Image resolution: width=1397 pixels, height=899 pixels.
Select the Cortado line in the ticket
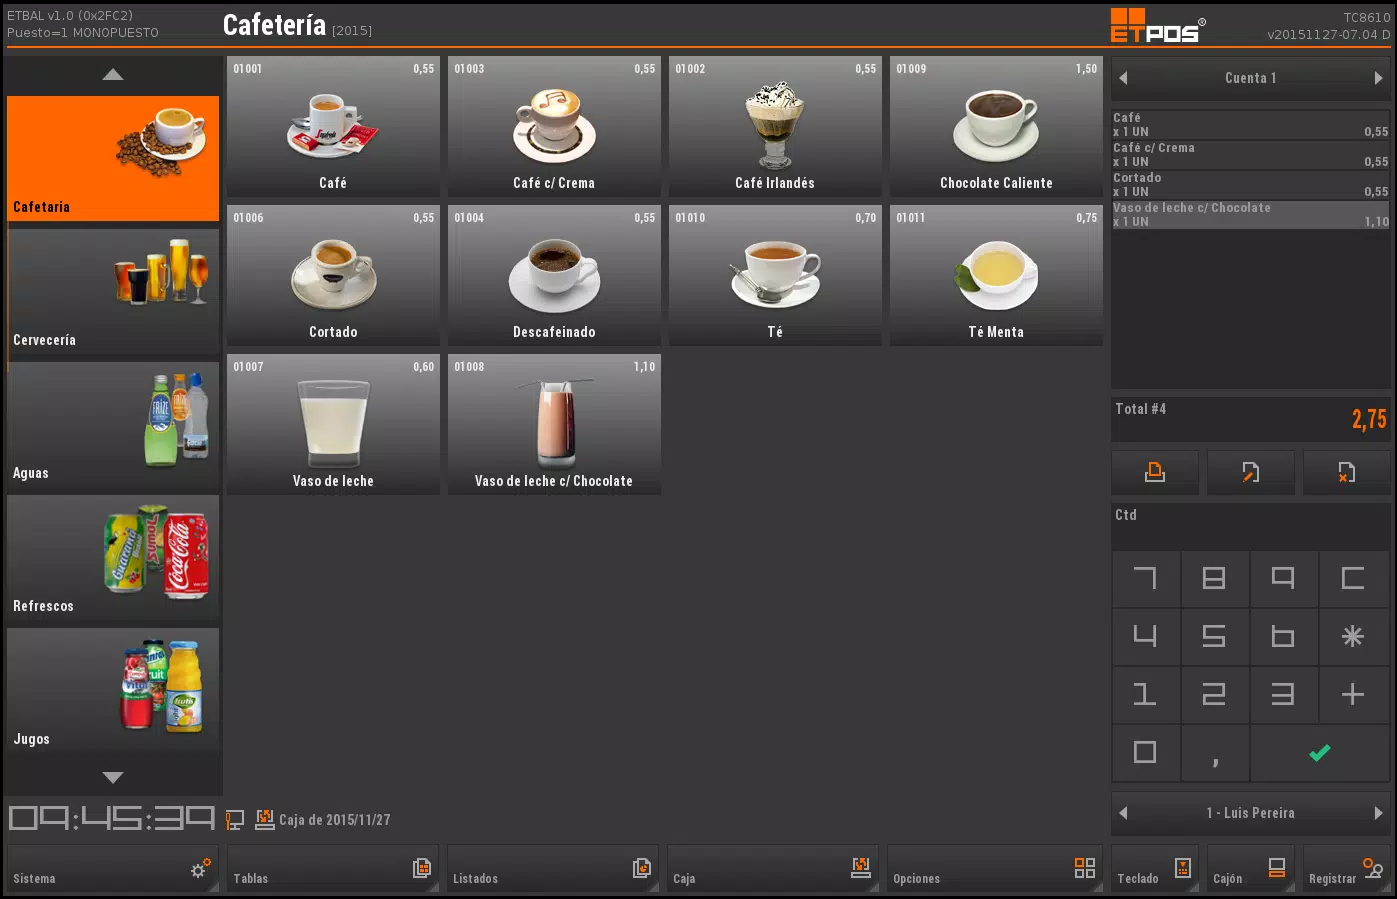click(1250, 185)
